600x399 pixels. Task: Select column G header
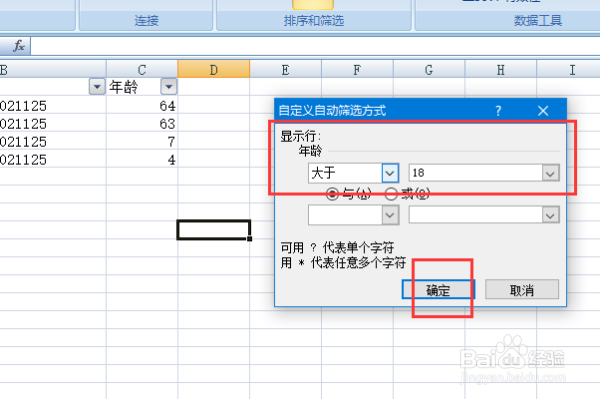429,70
